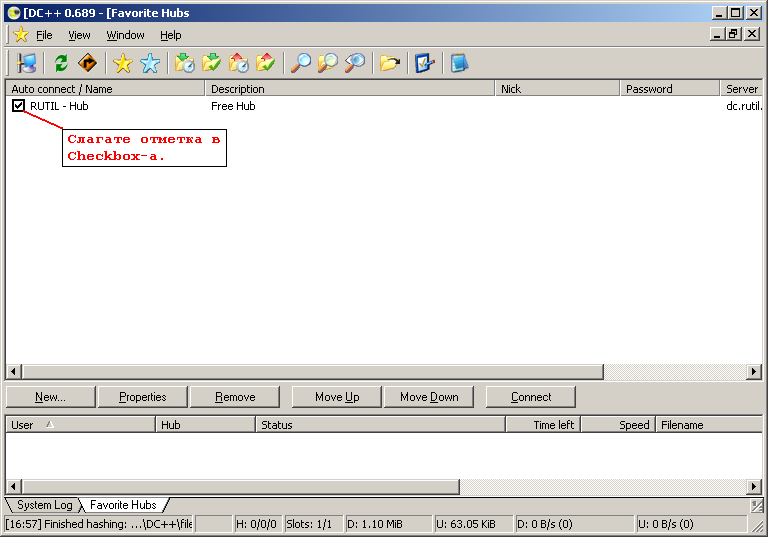The width and height of the screenshot is (768, 537).
Task: Open Favorite Users via blue star icon
Action: pos(150,63)
